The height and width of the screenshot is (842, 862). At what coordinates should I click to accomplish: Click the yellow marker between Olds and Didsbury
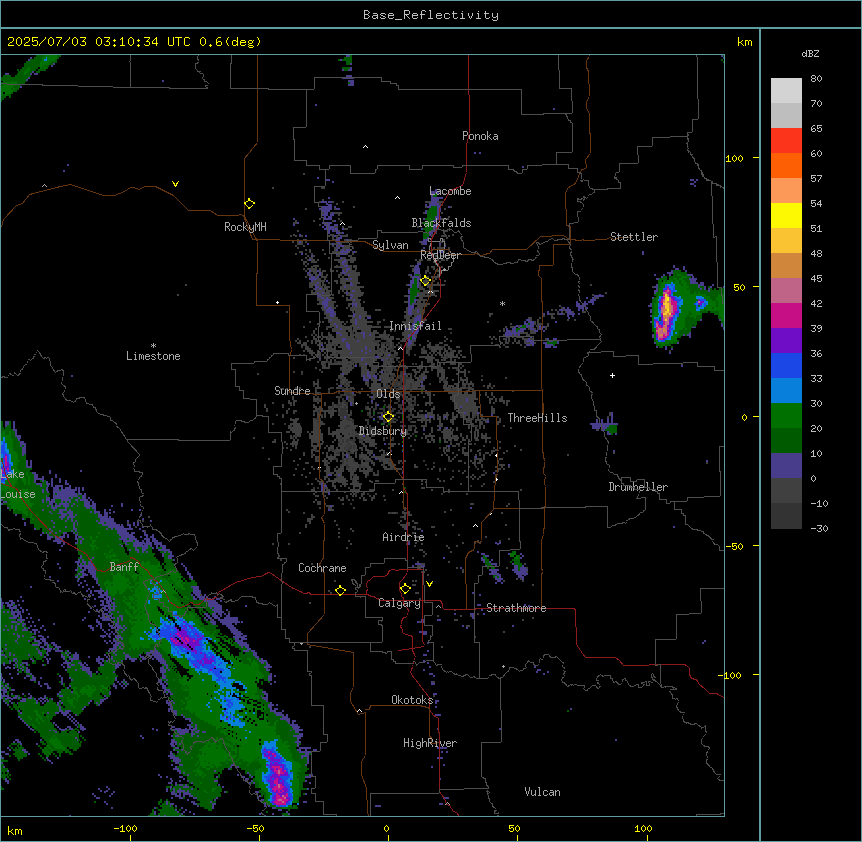tap(388, 417)
